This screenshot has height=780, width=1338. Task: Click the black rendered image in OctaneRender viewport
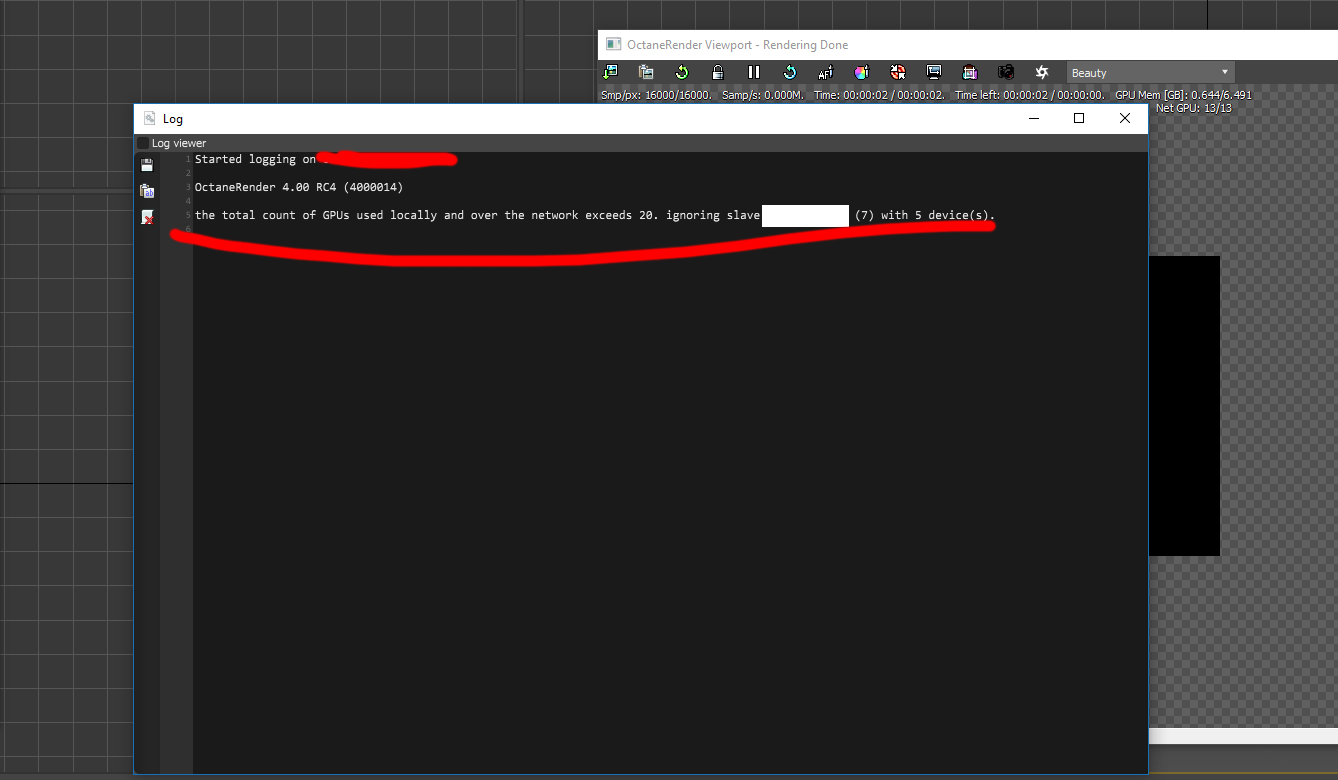tap(1184, 406)
